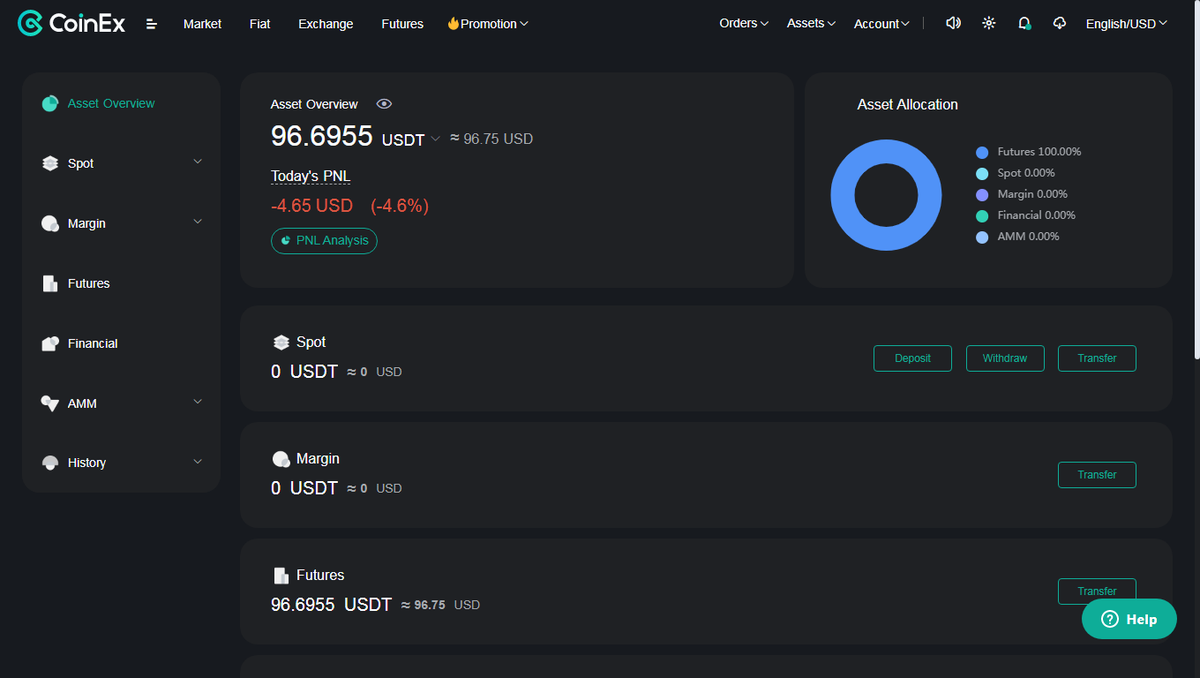Click the (-4.6%) percentage text
The height and width of the screenshot is (678, 1200).
(x=399, y=206)
